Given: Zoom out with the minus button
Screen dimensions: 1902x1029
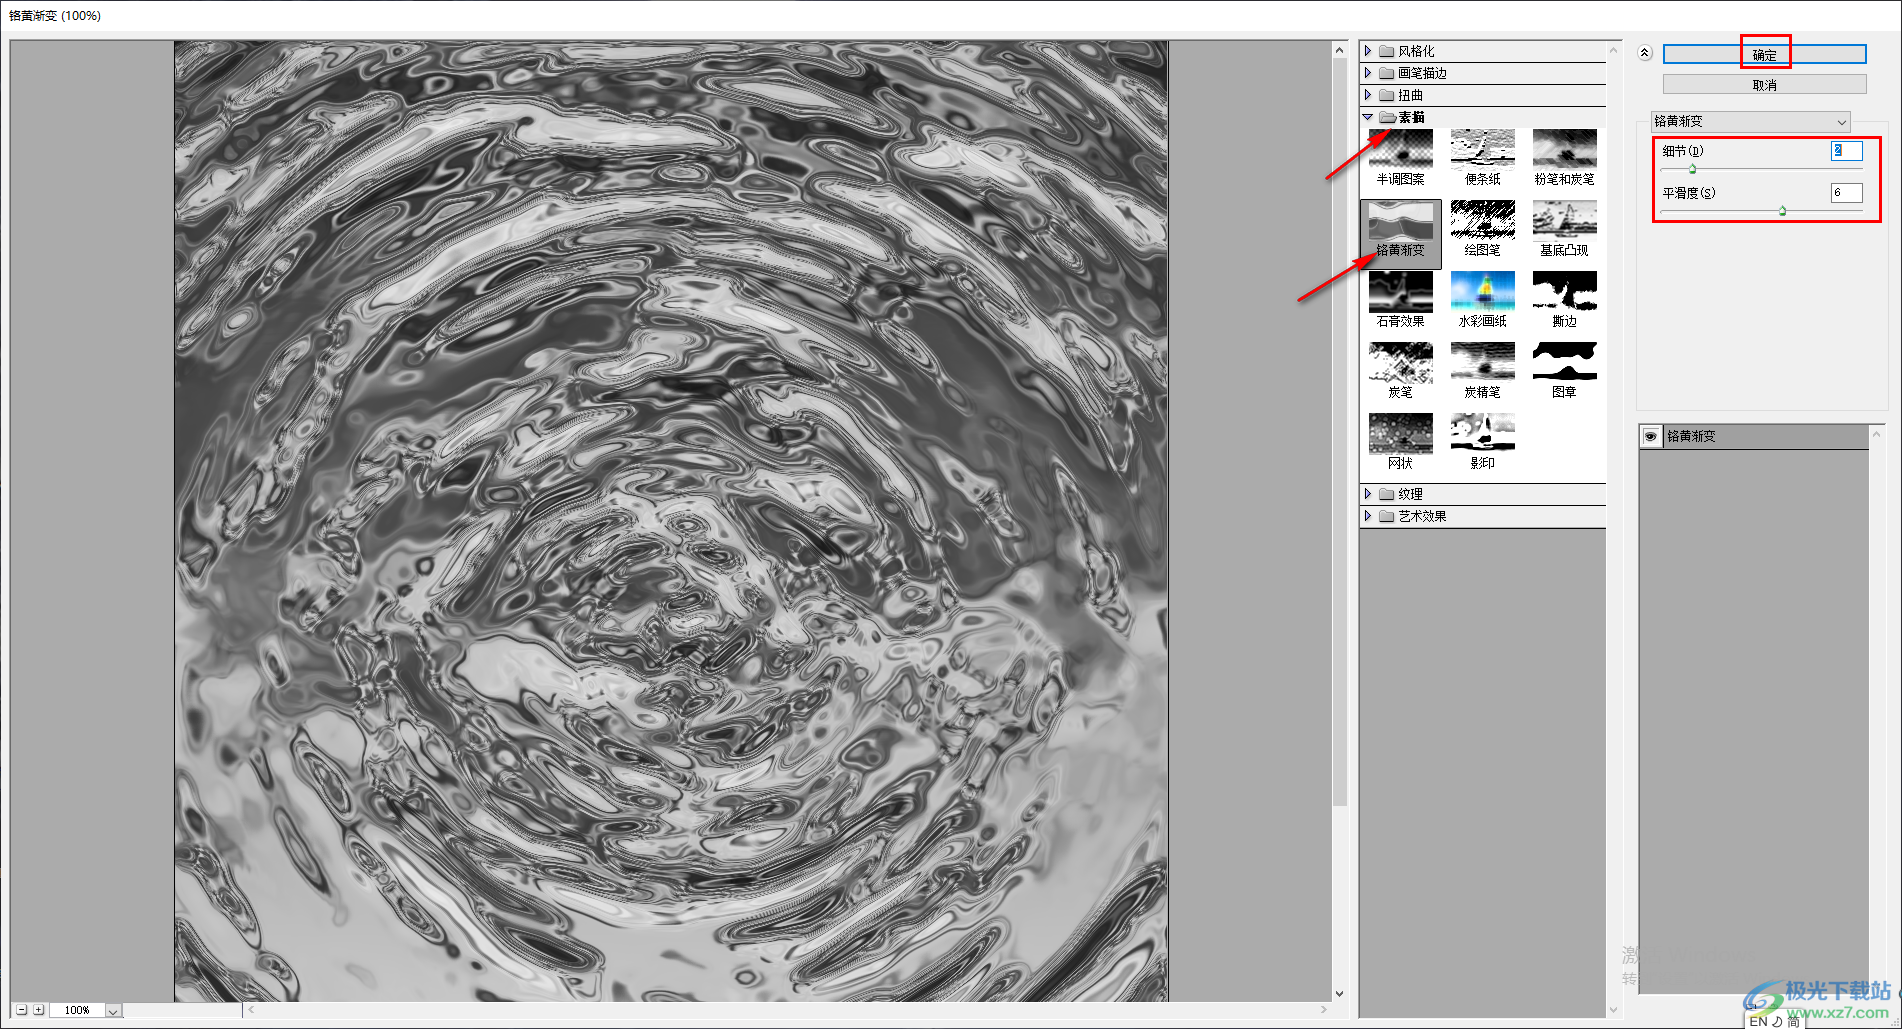Looking at the screenshot, I should [x=22, y=1010].
